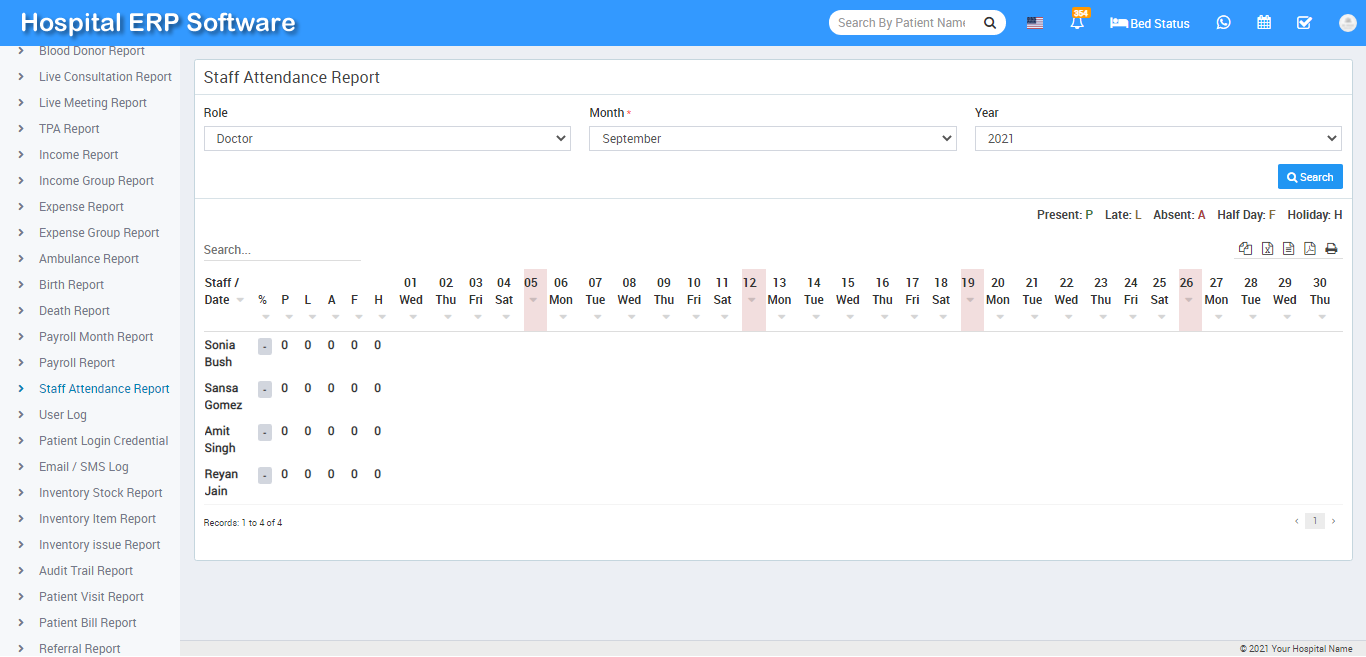Click the table Search... filter field
1366x657 pixels.
click(x=282, y=250)
